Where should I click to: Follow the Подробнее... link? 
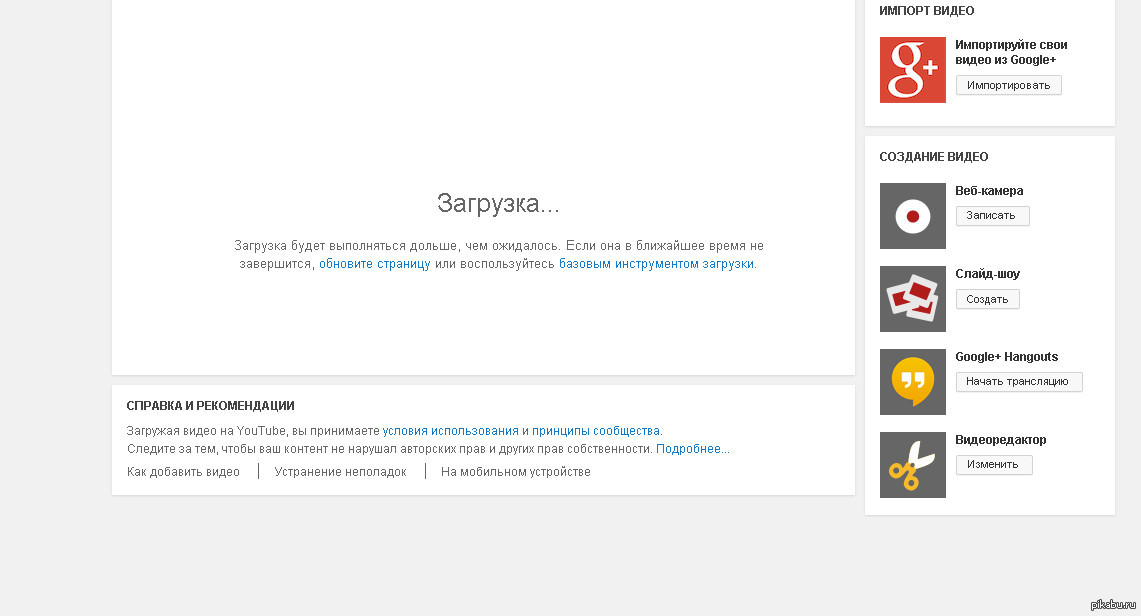click(x=692, y=449)
